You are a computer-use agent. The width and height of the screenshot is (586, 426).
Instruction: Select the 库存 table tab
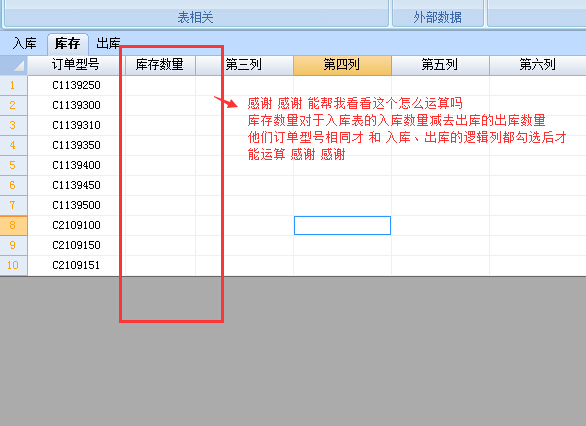[x=68, y=44]
